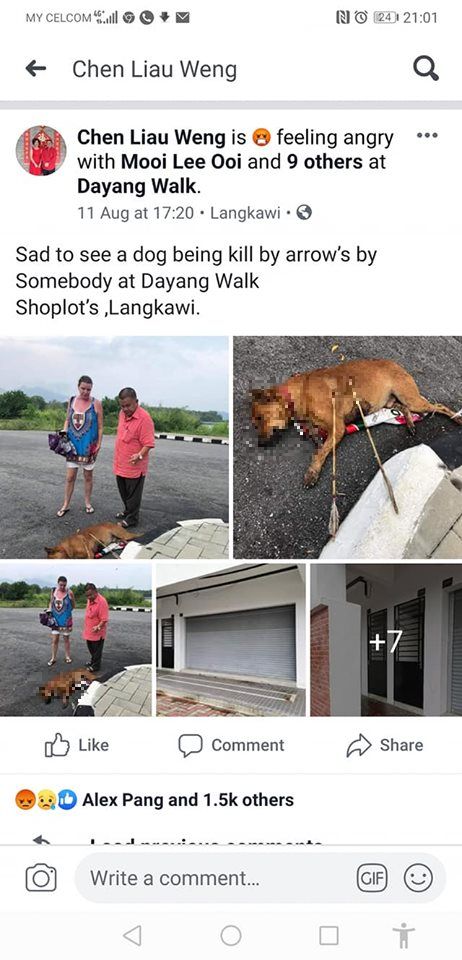Tap the Android home circle button
This screenshot has height=960, width=462.
(x=231, y=936)
